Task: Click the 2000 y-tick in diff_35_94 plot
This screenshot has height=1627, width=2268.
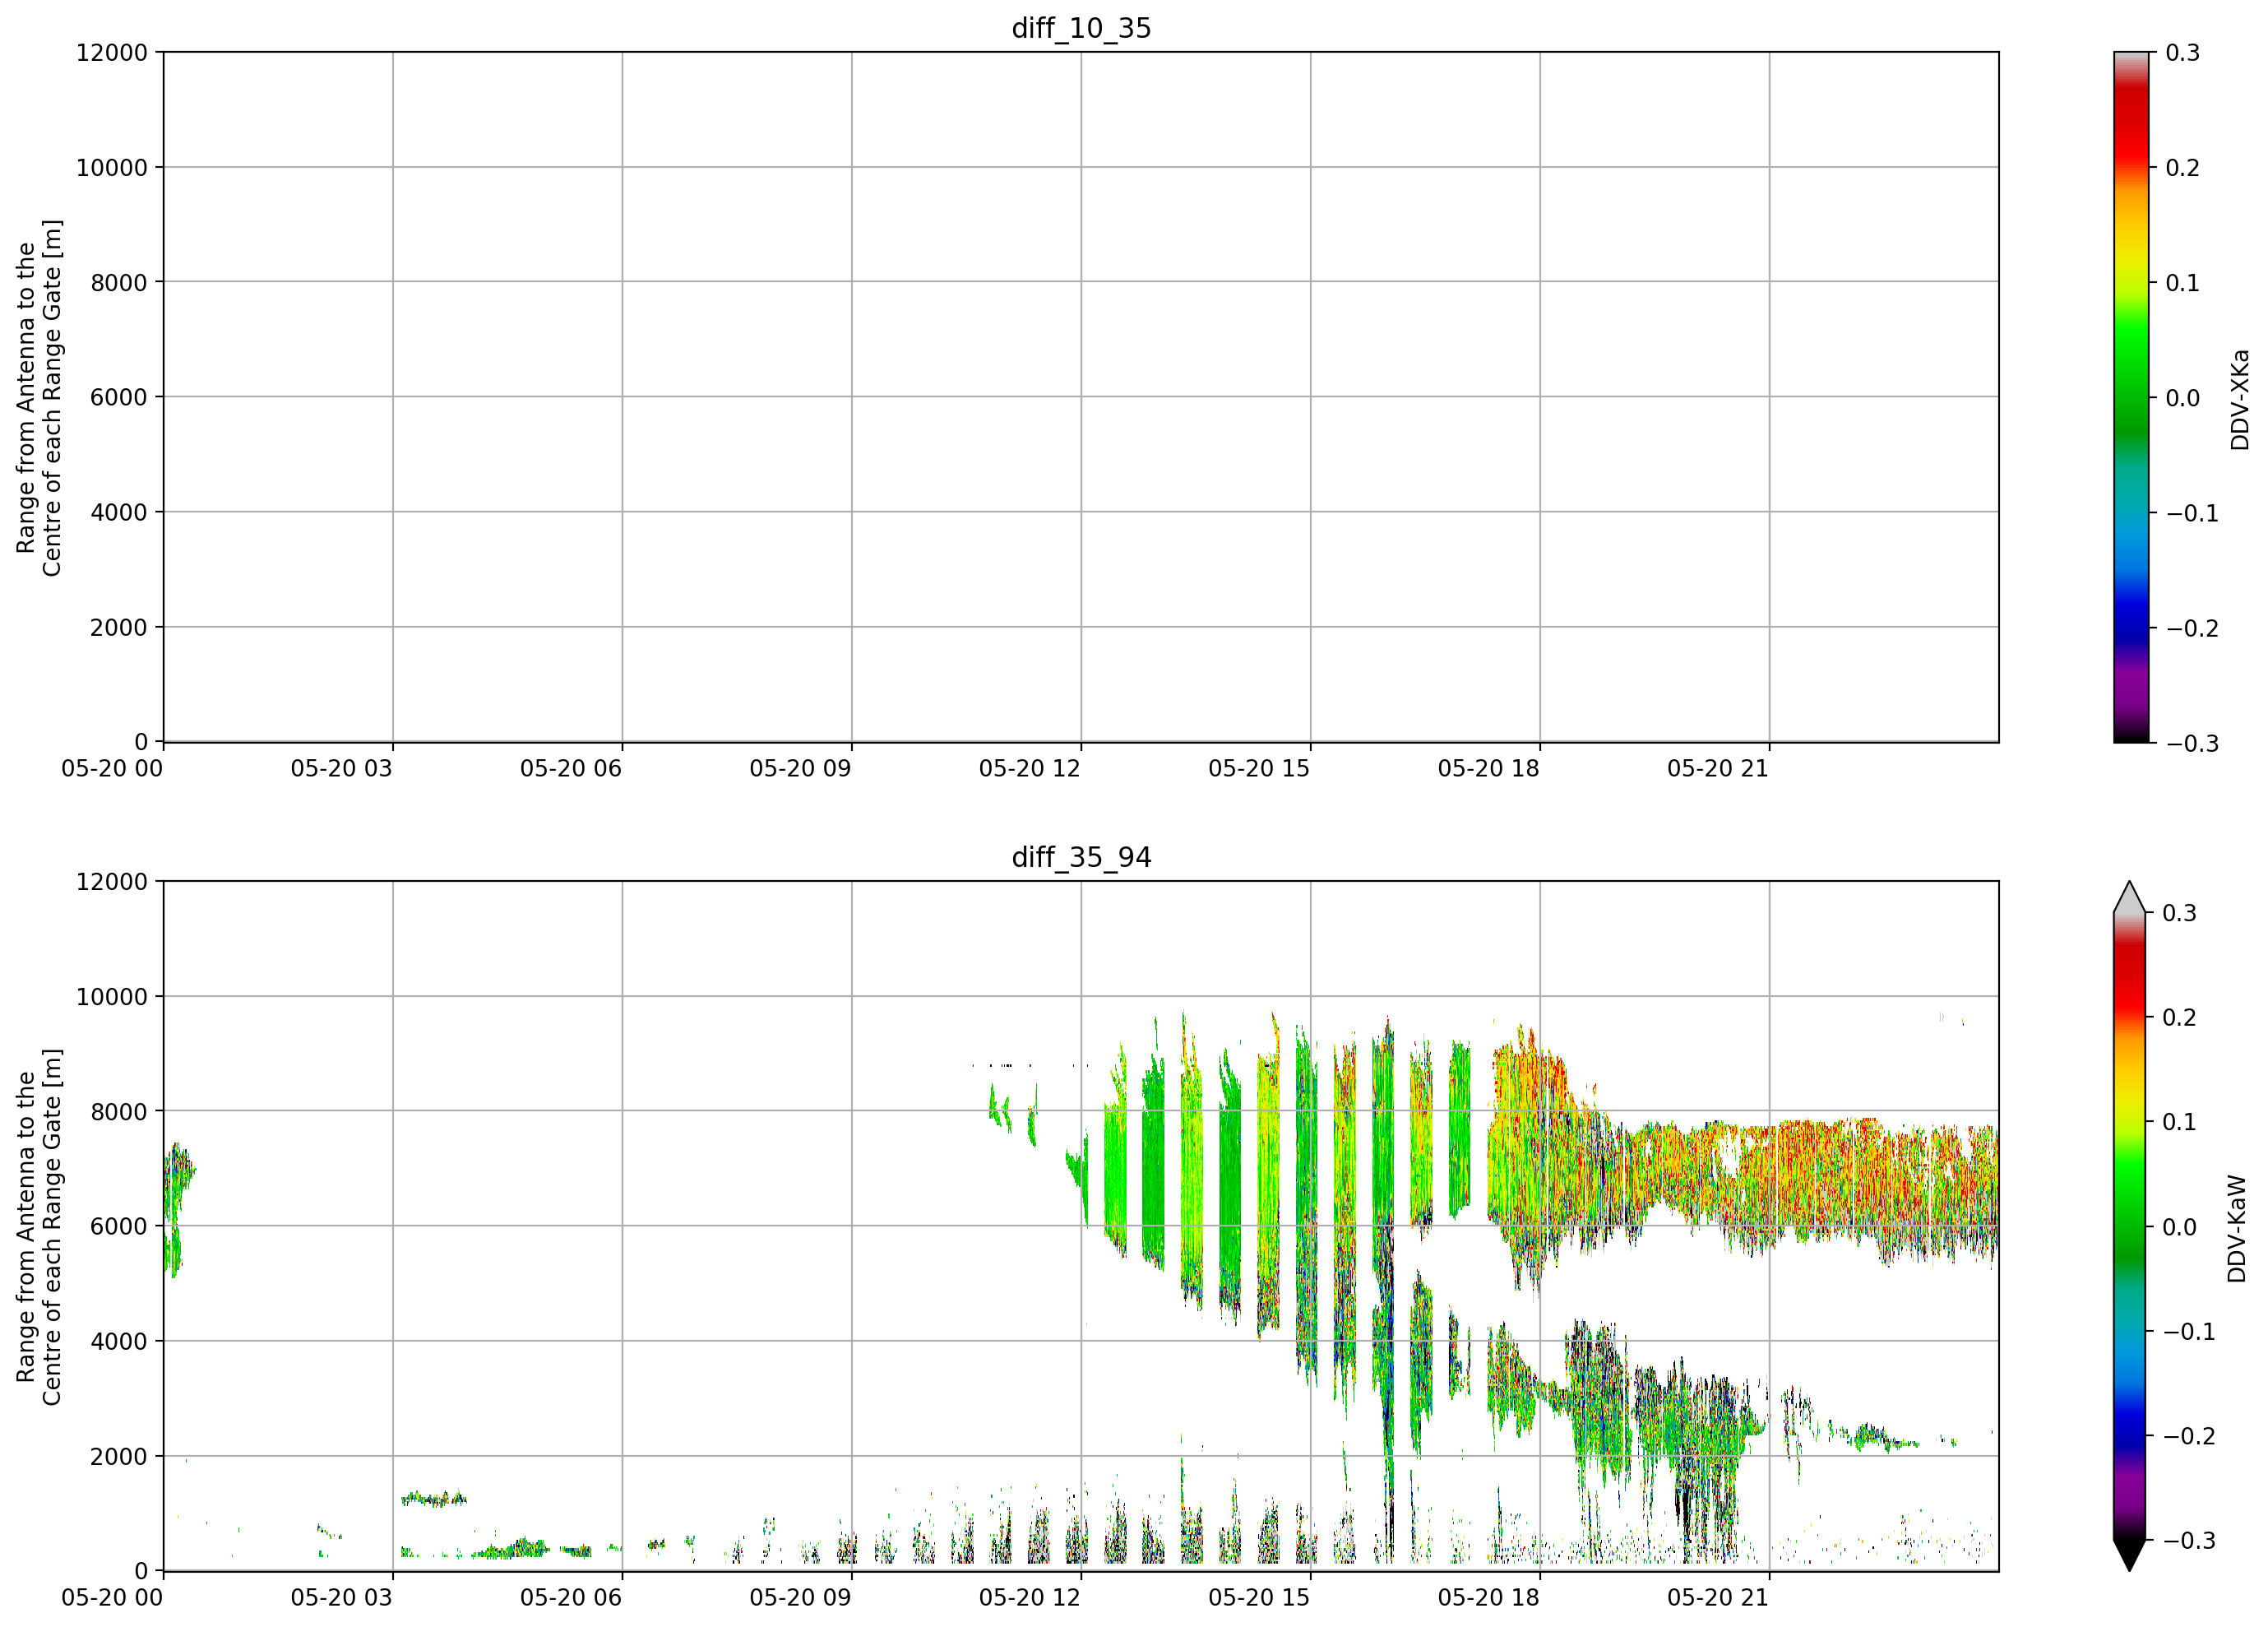Action: [119, 1457]
